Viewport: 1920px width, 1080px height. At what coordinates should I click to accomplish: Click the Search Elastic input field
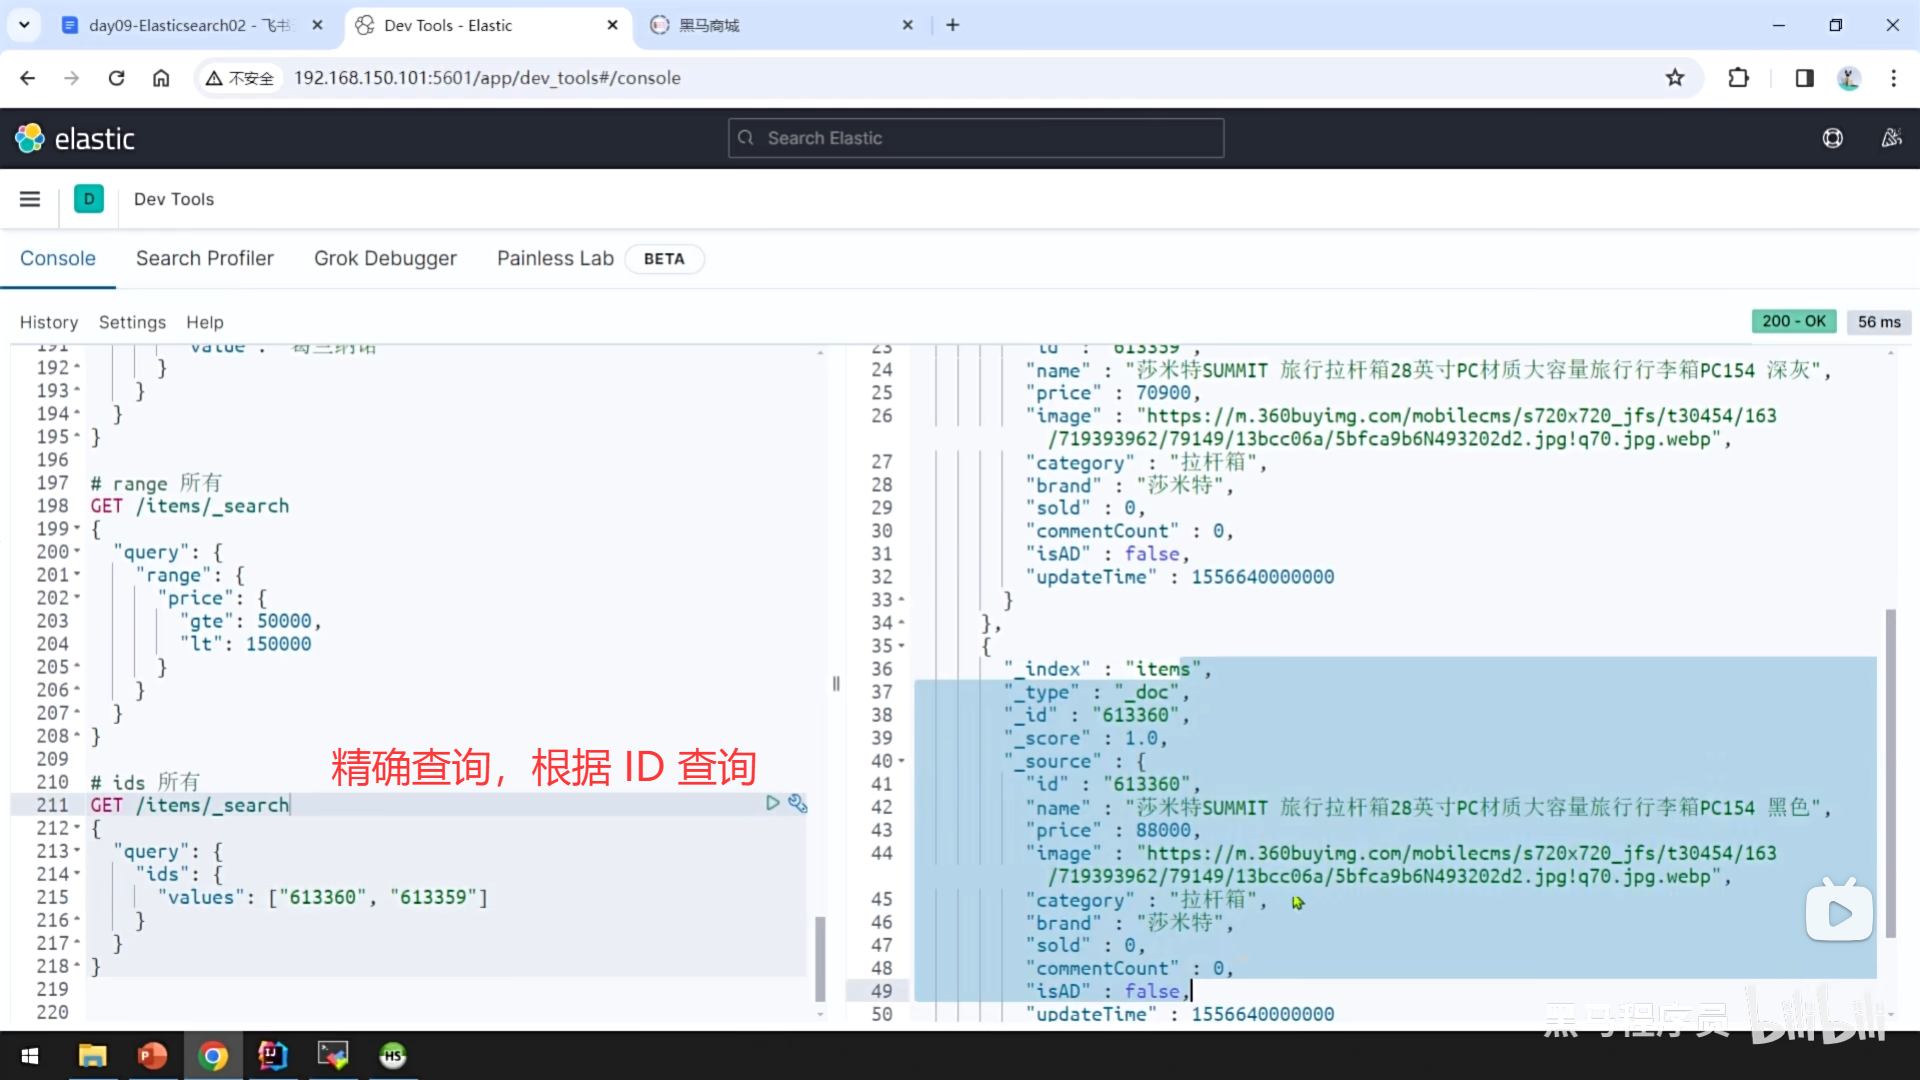click(975, 138)
